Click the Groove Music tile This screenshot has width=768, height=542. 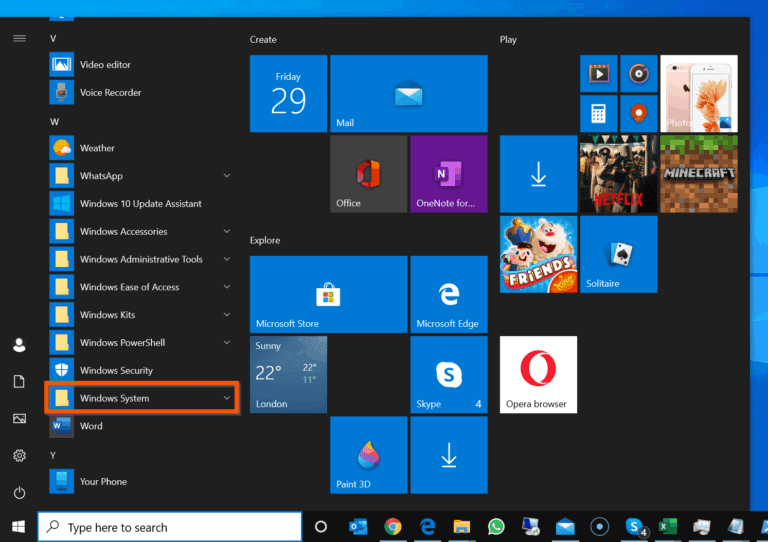pos(638,73)
